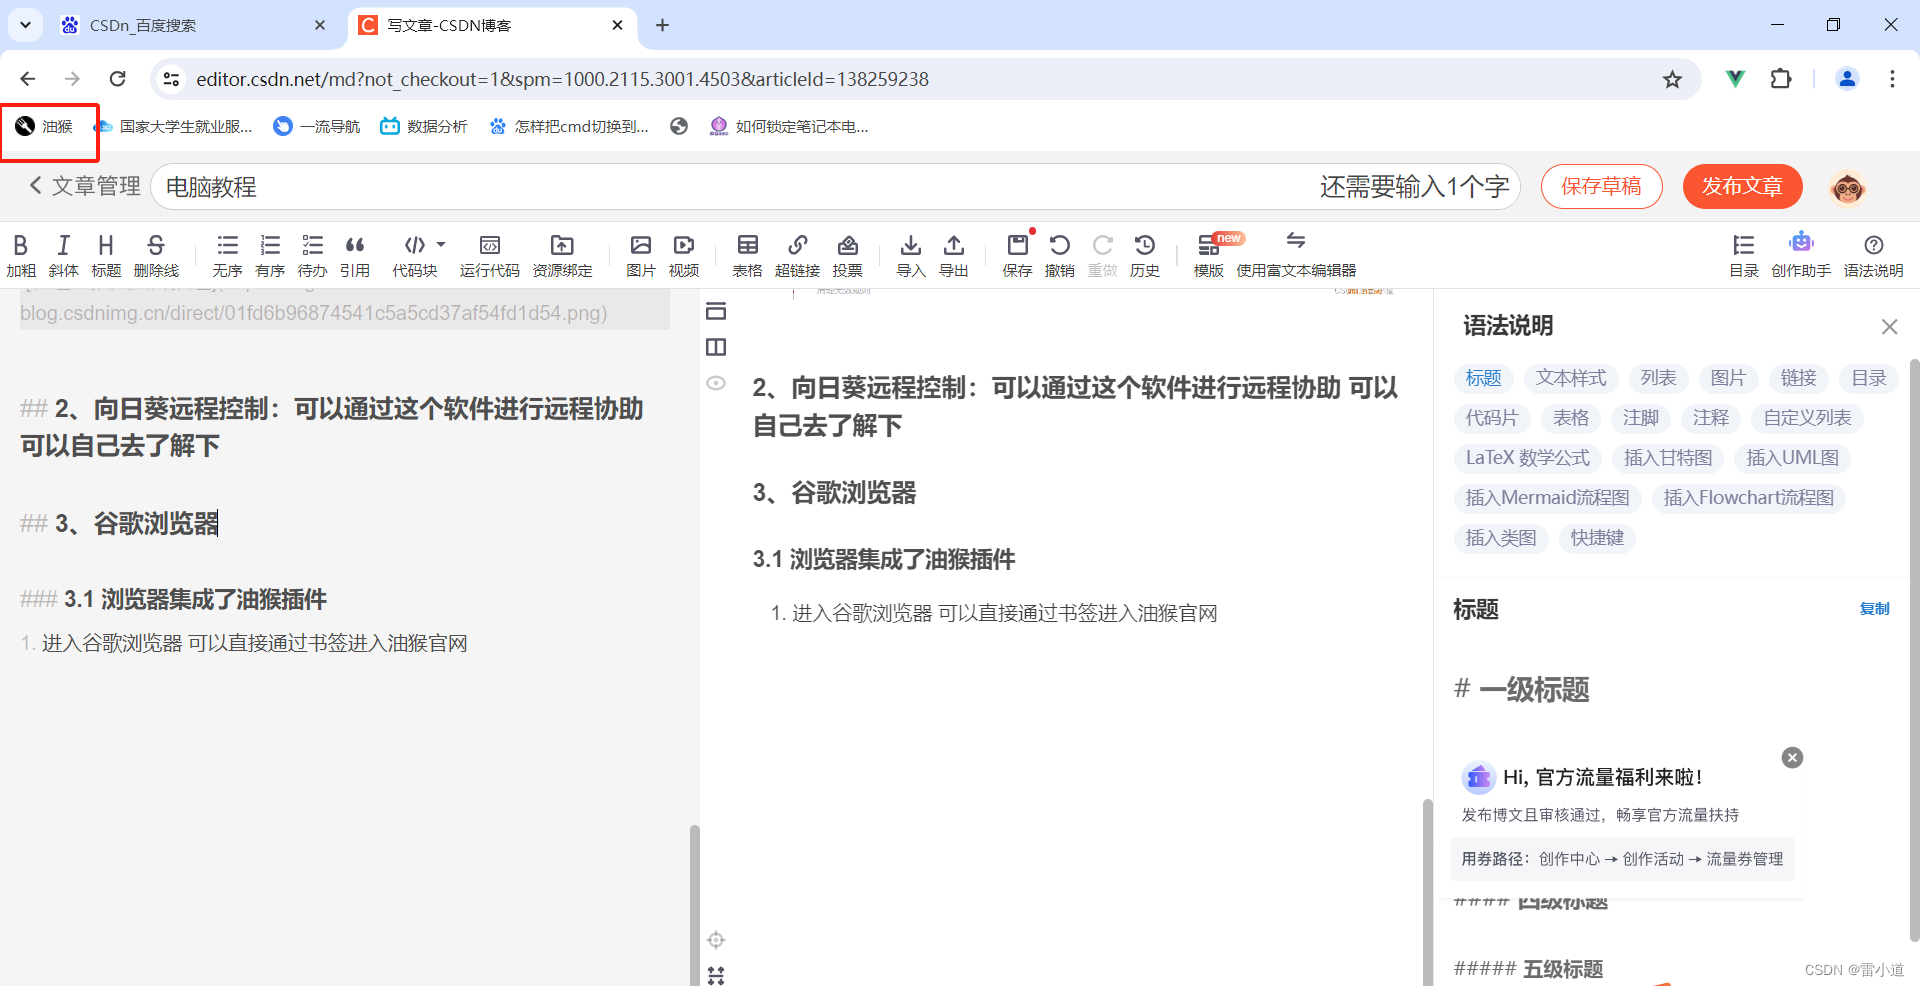Insert a hyperlink (超链接)

click(797, 256)
